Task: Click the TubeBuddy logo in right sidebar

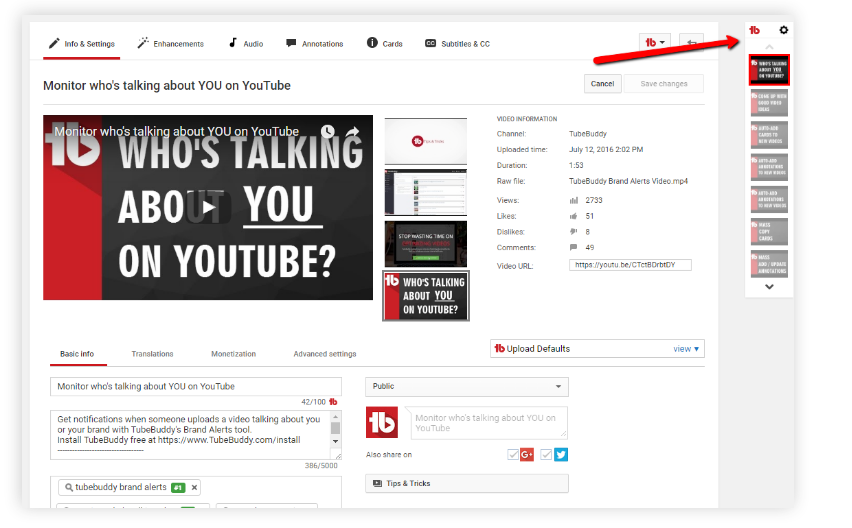Action: [x=755, y=30]
